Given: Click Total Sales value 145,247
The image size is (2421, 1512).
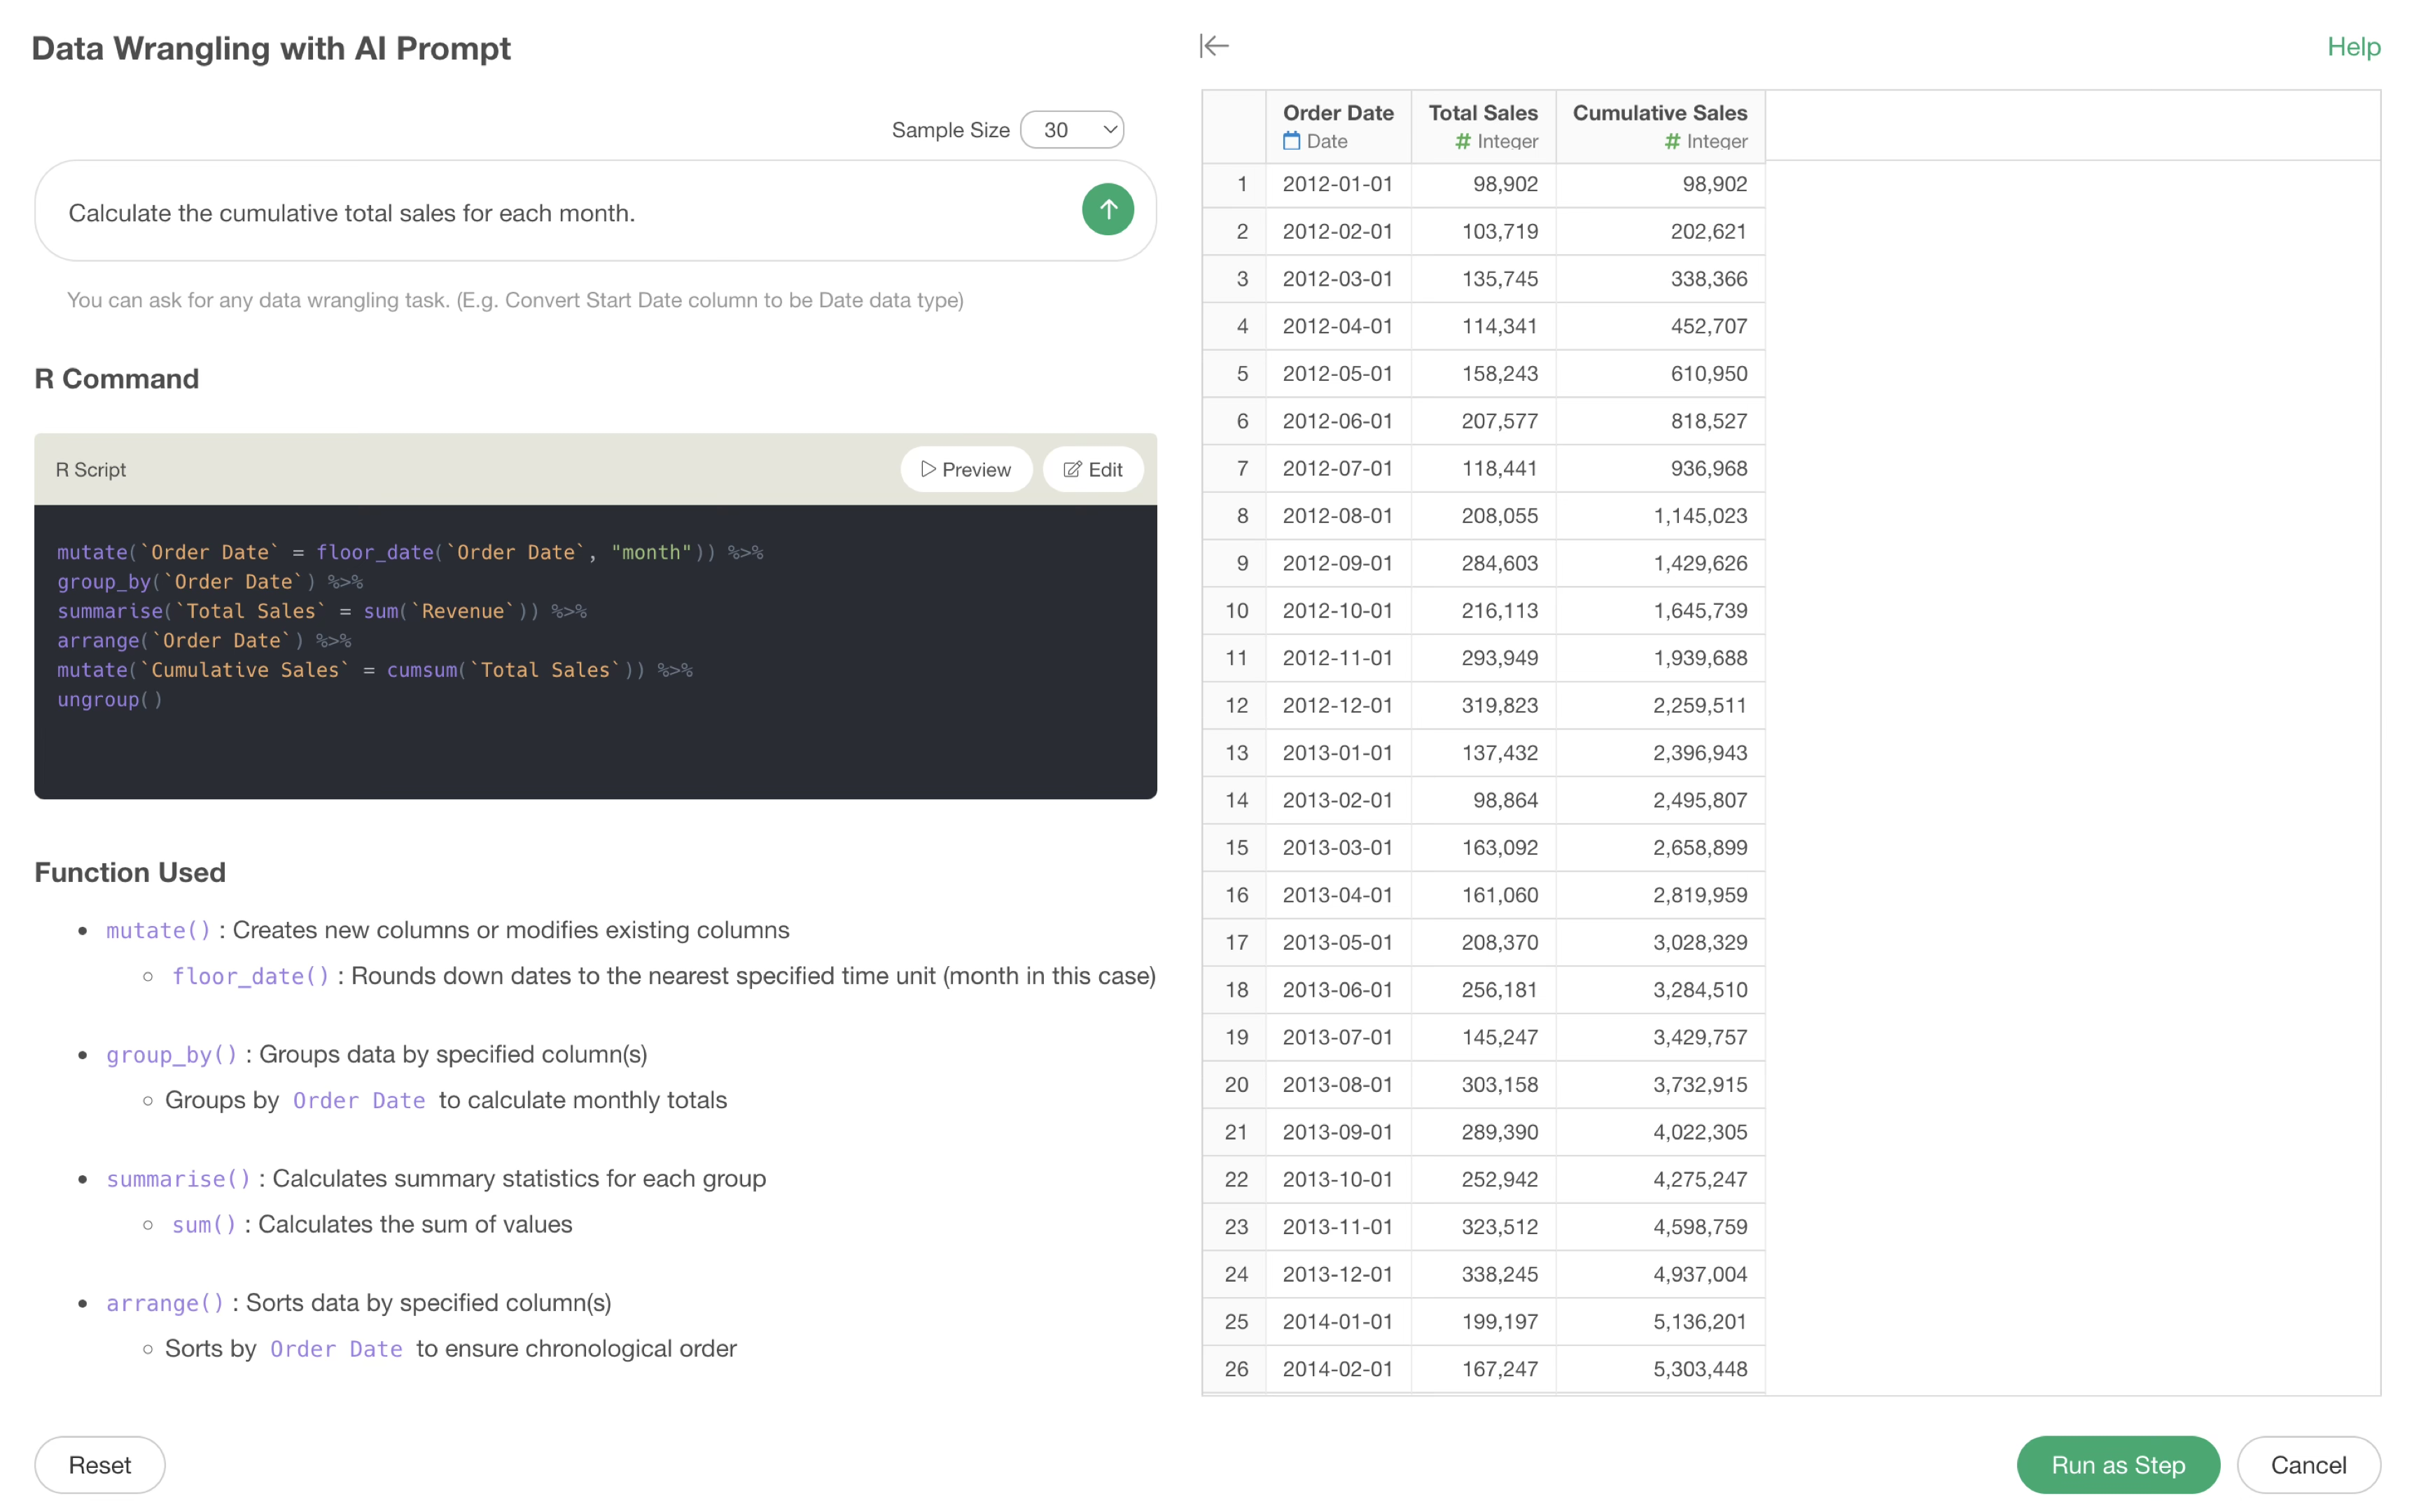Looking at the screenshot, I should click(1482, 1037).
